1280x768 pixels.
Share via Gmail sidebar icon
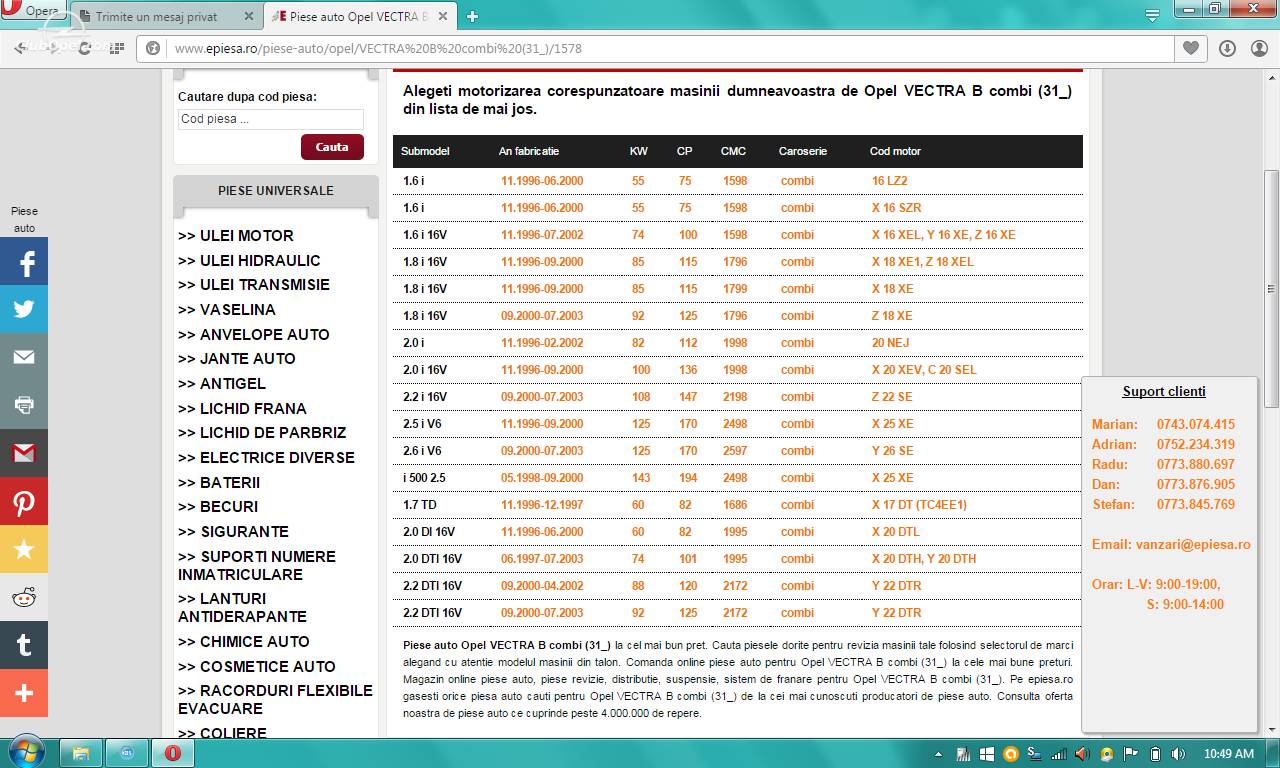[24, 453]
